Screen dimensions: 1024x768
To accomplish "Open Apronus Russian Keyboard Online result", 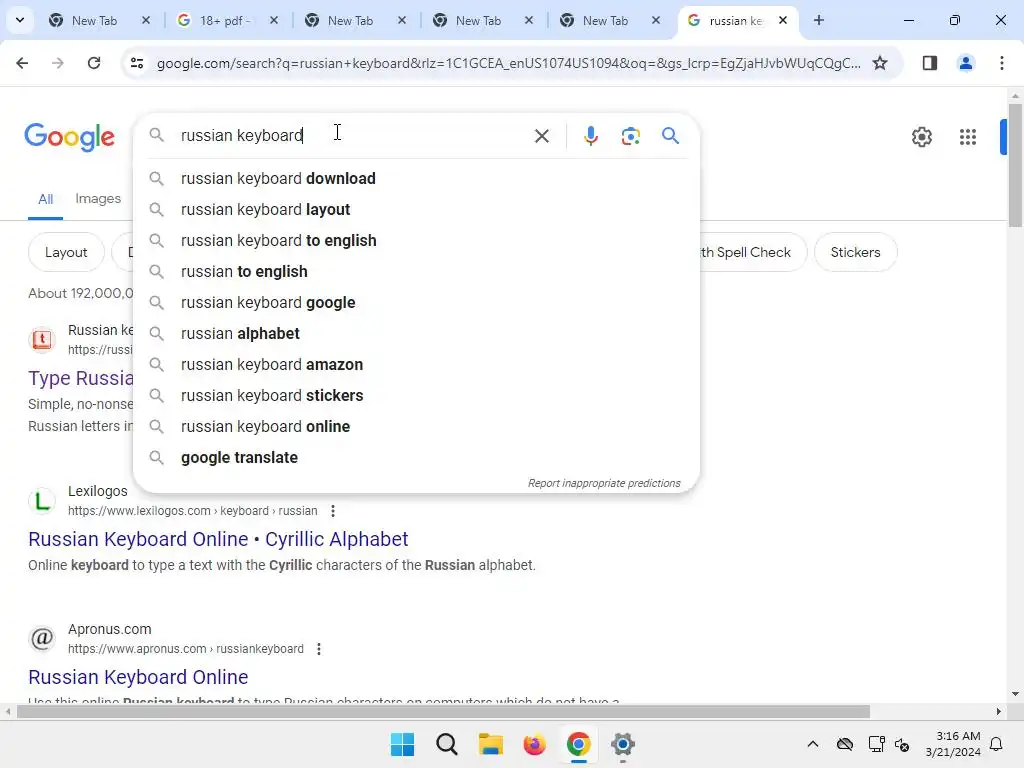I will tap(138, 677).
